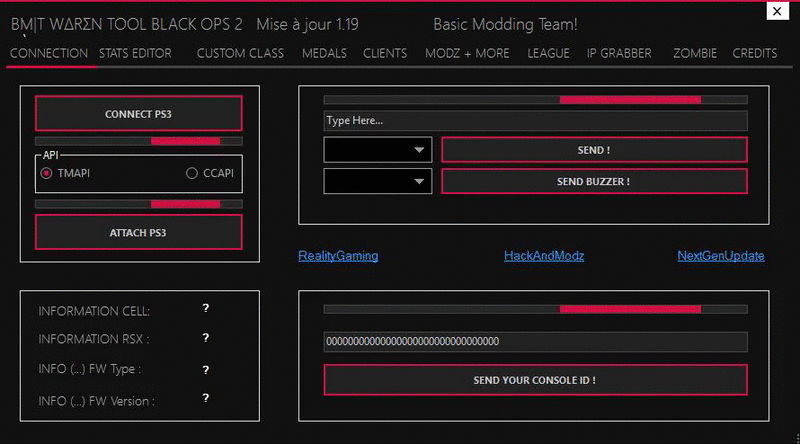Screen dimensions: 800x444
Task: Select the TMAPI radio option
Action: (x=65, y=173)
